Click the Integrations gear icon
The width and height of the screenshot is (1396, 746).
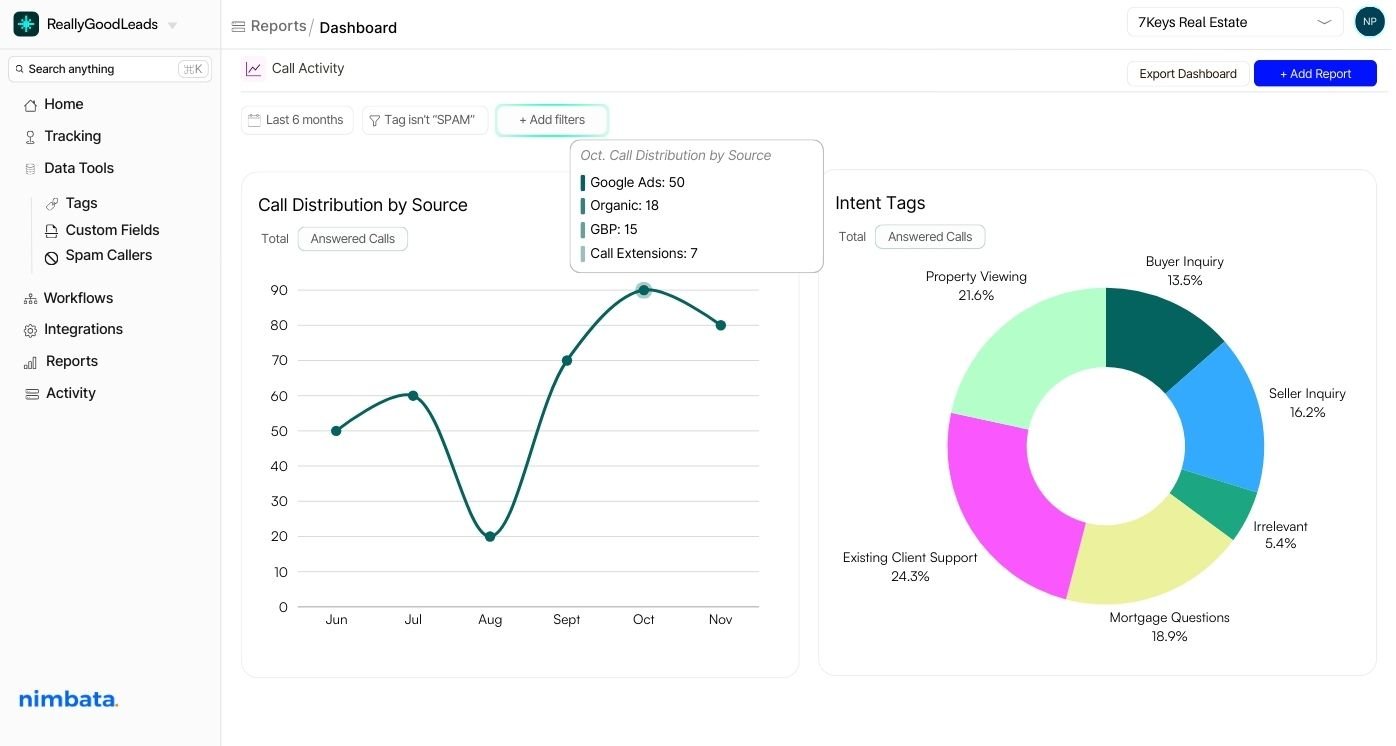point(30,330)
